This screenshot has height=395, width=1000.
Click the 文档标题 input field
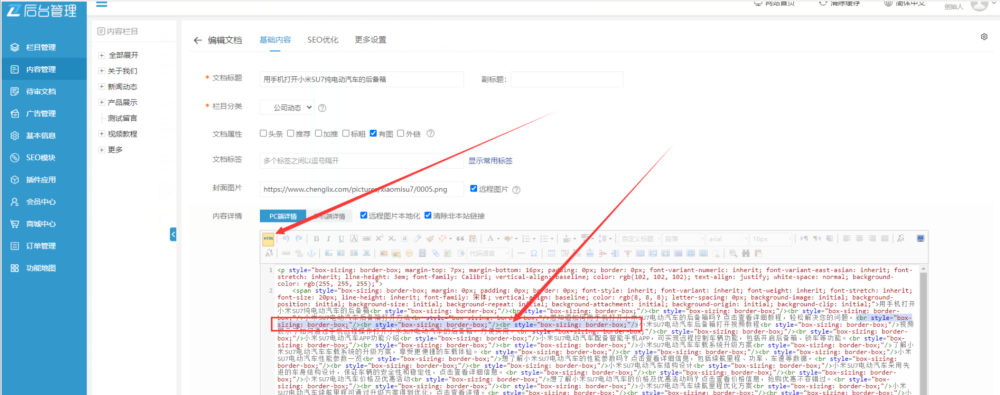(362, 79)
